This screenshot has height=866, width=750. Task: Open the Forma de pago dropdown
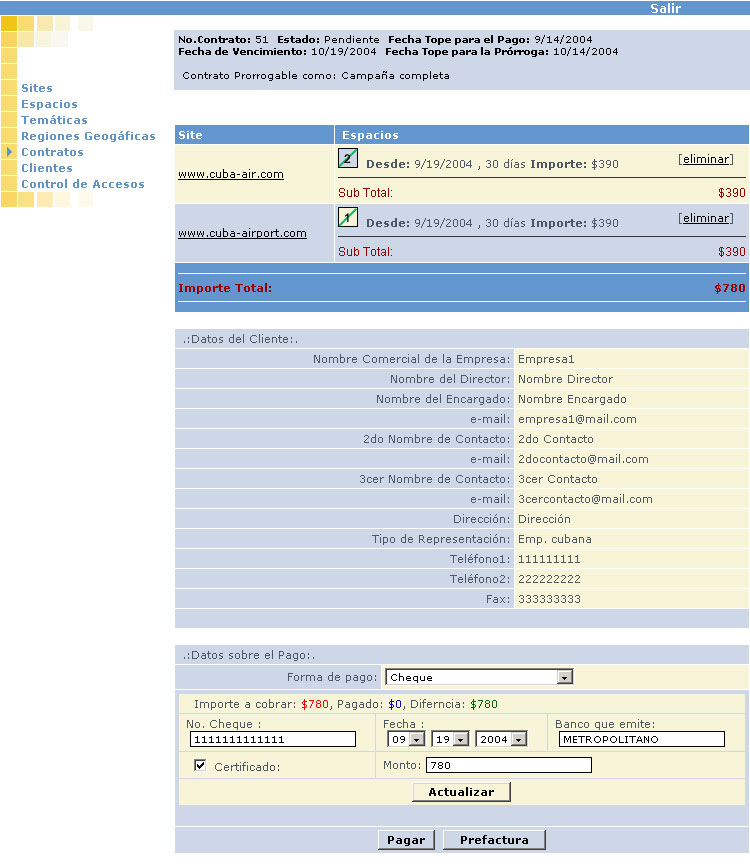point(479,677)
